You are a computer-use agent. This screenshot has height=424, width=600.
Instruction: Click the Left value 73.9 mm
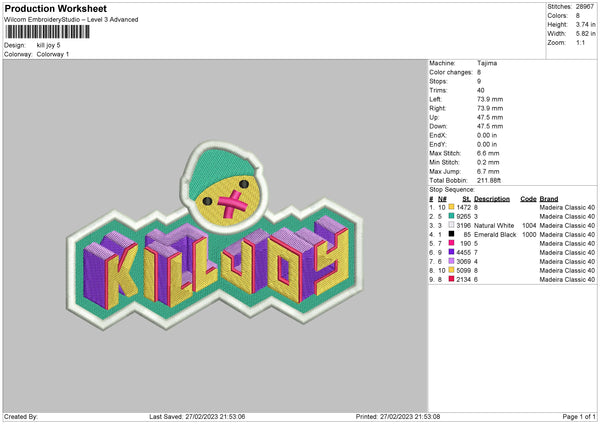coord(490,99)
